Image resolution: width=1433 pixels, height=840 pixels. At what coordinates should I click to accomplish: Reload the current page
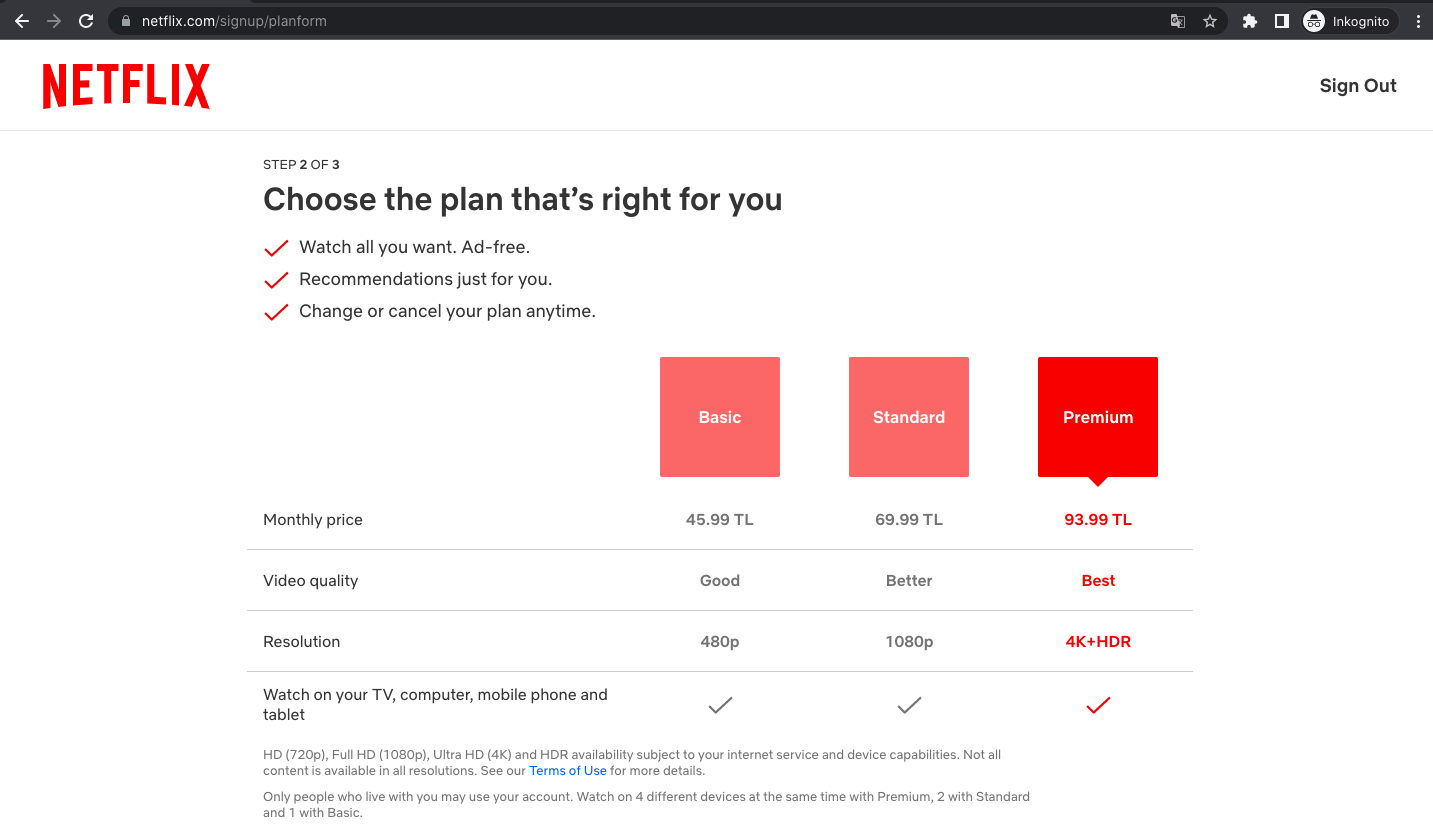86,21
